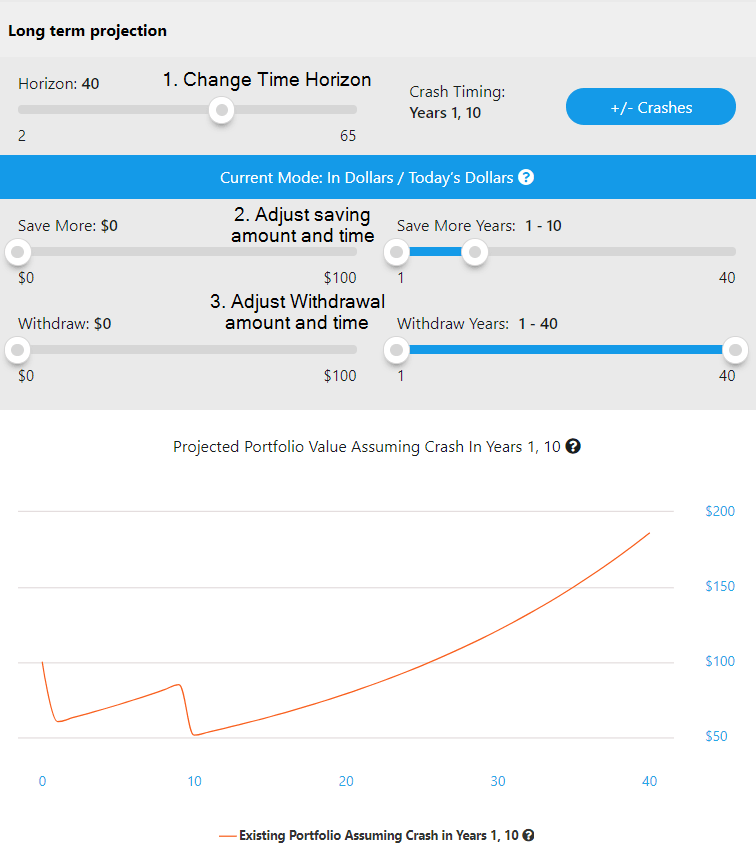Click the orange legend line marker

pyautogui.click(x=227, y=835)
